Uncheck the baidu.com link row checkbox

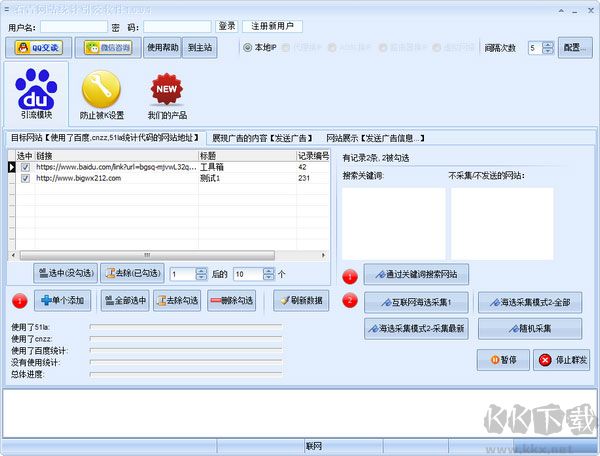pos(25,167)
